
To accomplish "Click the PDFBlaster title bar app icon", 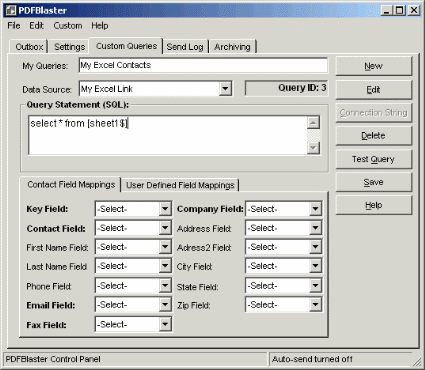I will pos(11,10).
